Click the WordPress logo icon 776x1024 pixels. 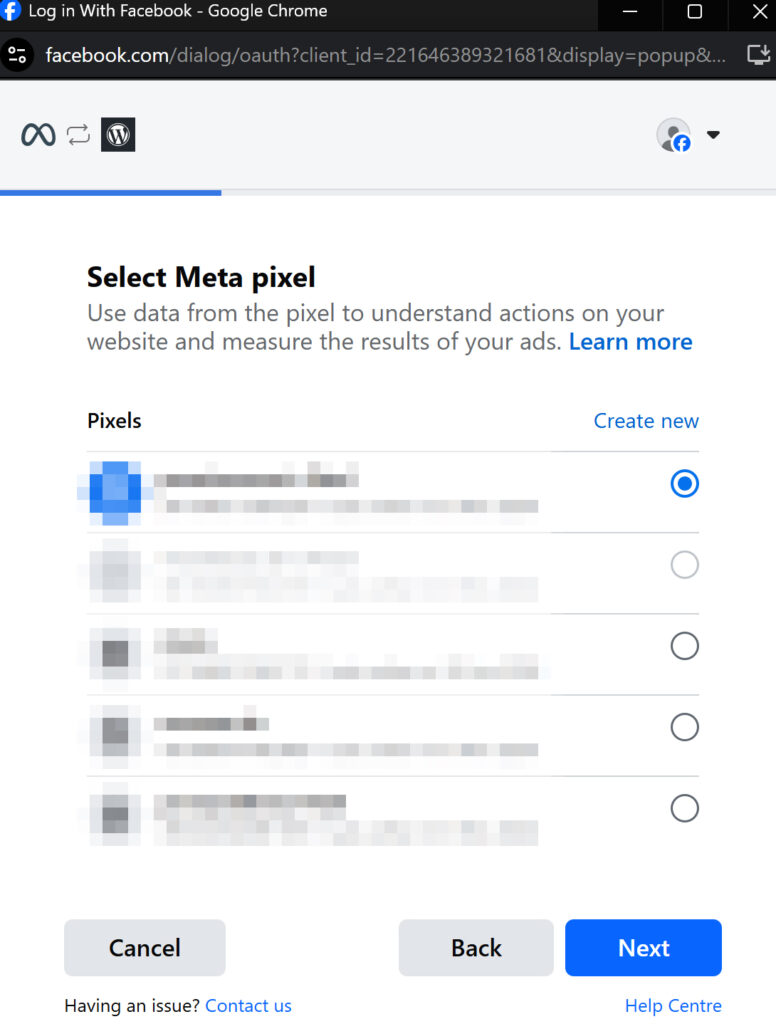coord(118,134)
